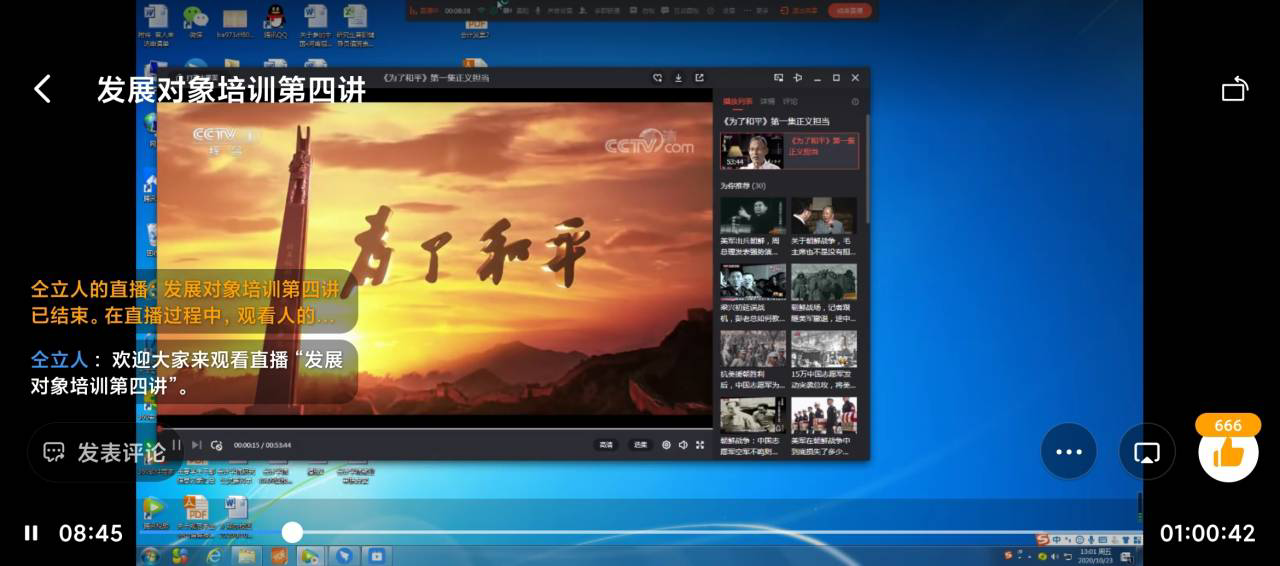The image size is (1280, 566).
Task: Select the 播放列表 playlist tab
Action: click(738, 101)
